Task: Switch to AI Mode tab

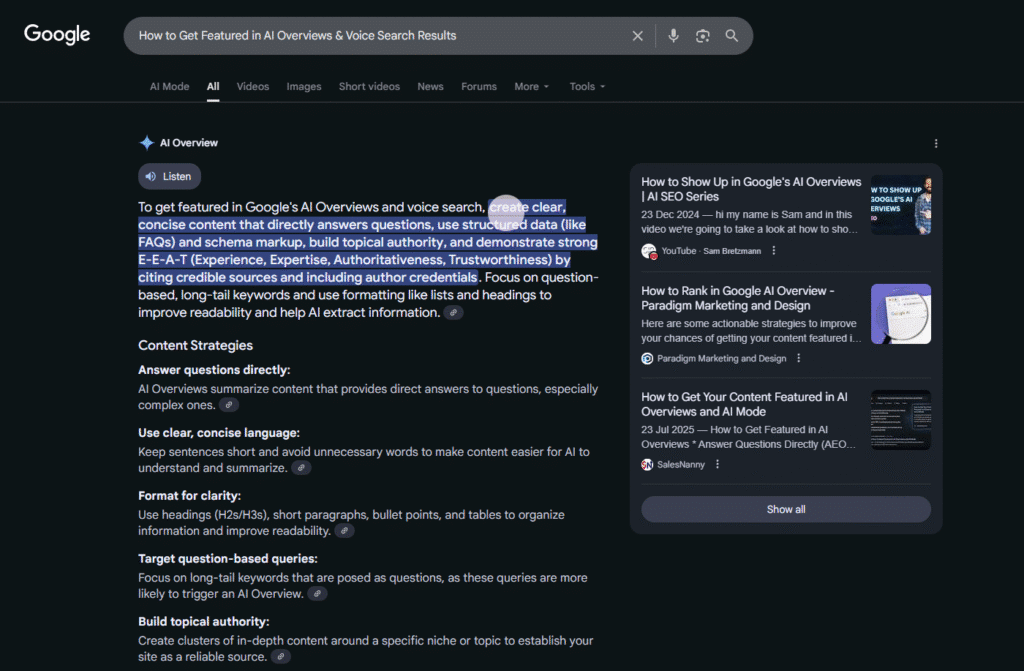Action: (170, 86)
